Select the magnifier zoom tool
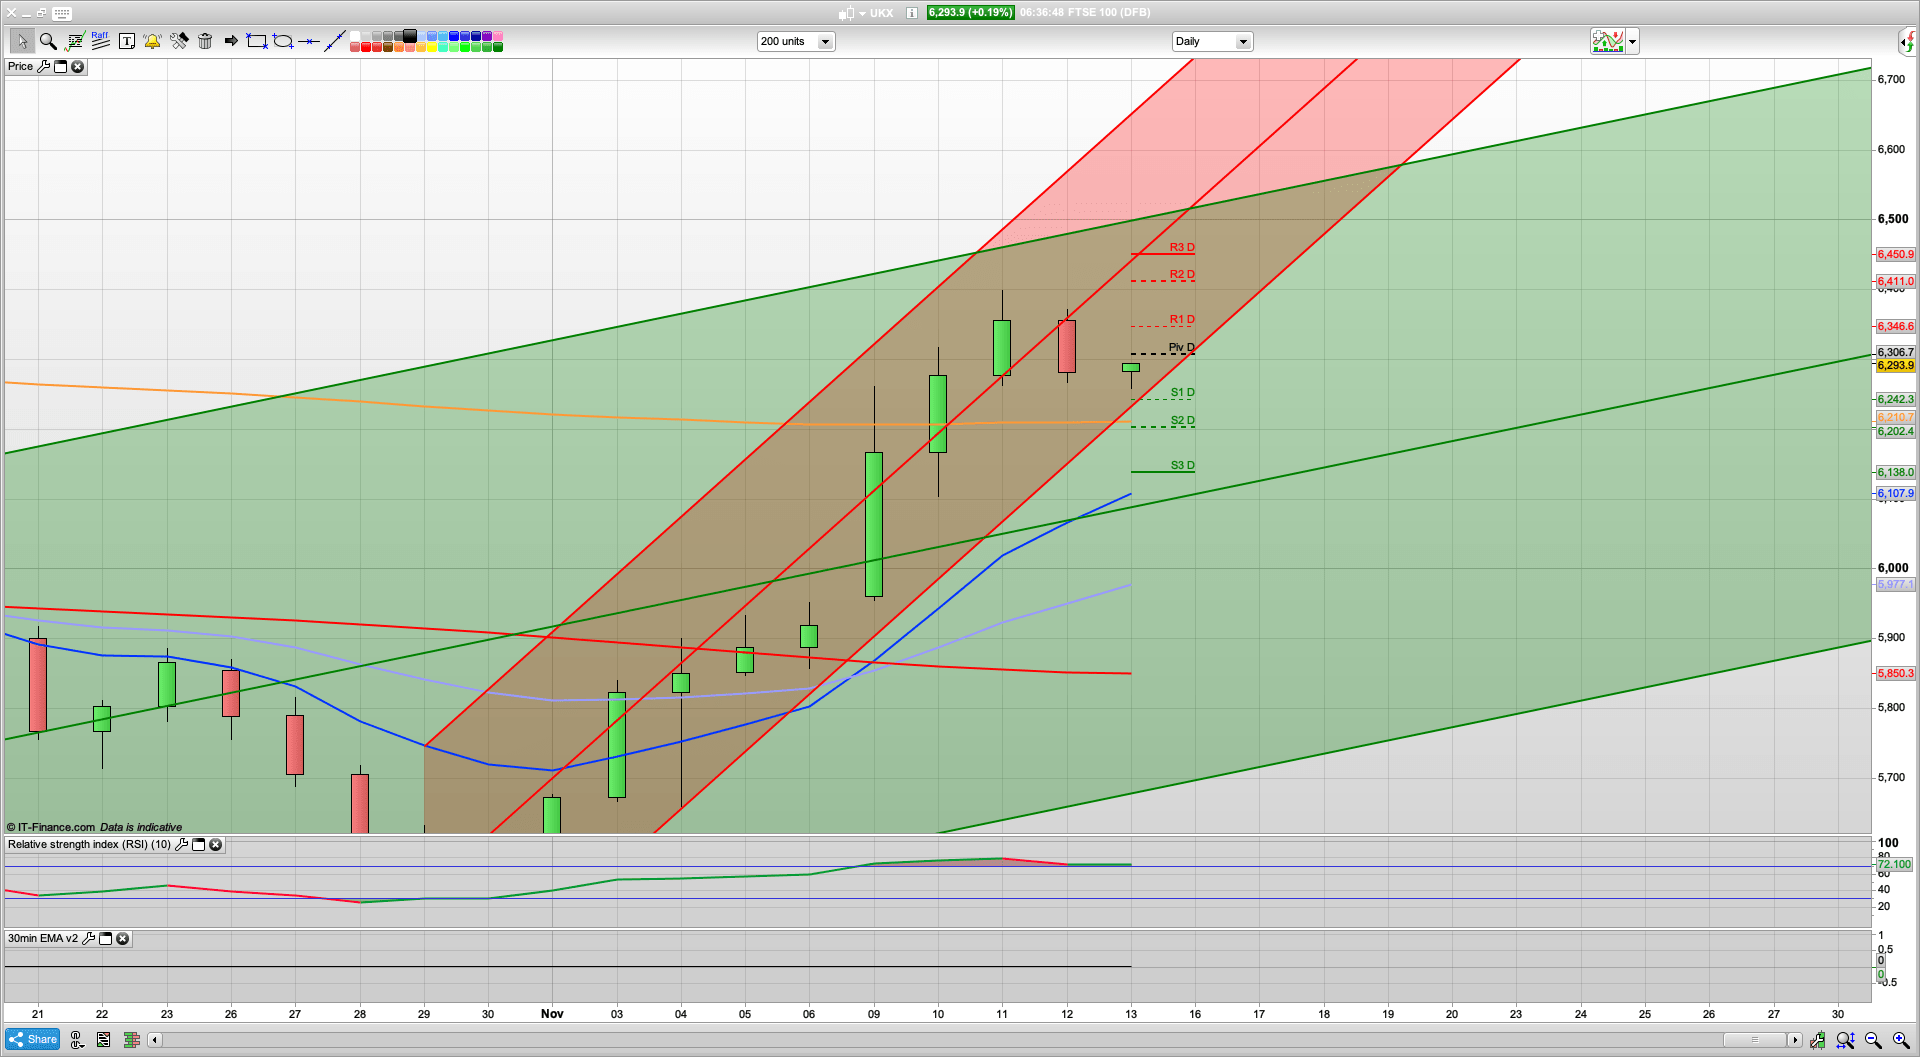The image size is (1920, 1057). (x=48, y=41)
